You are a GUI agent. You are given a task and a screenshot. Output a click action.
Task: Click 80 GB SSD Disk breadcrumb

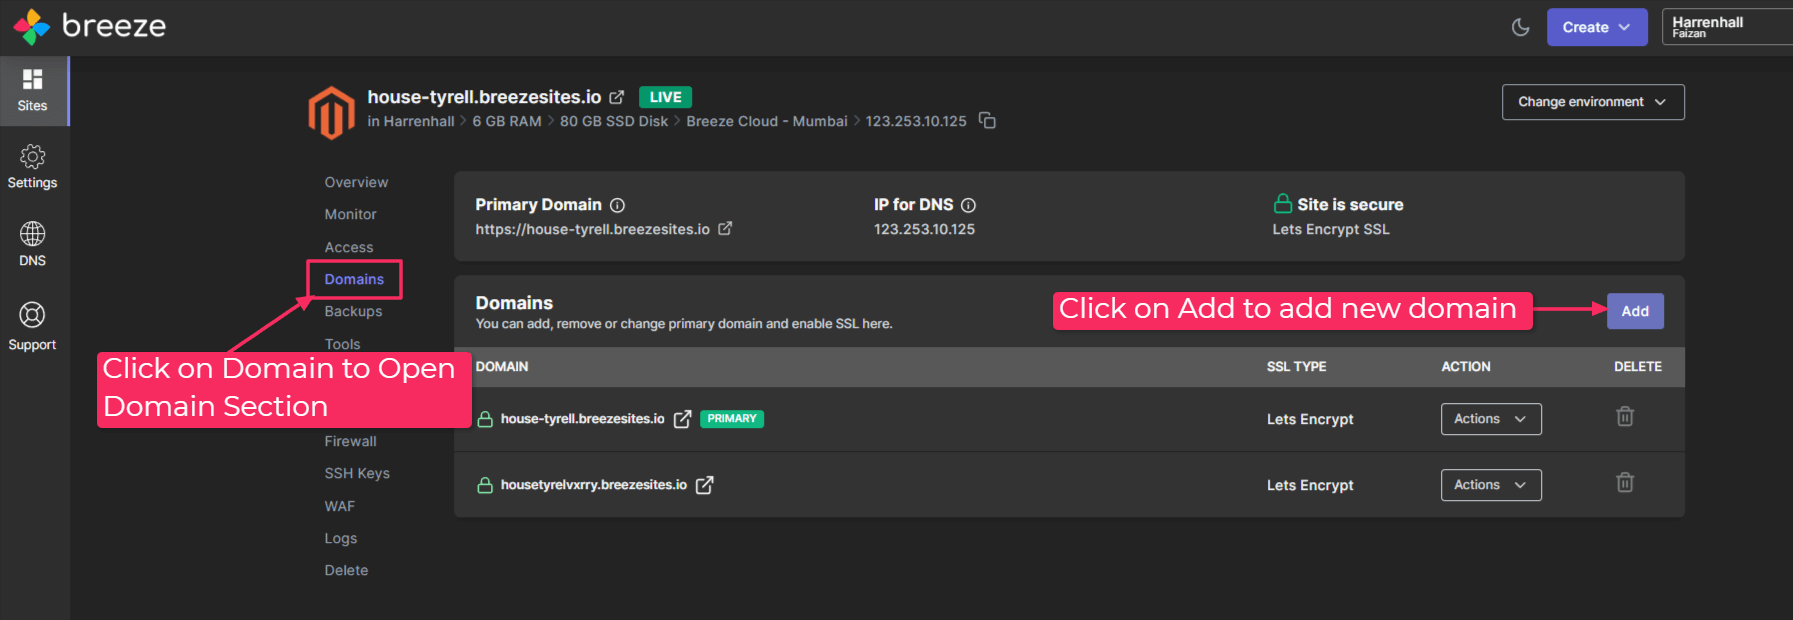pyautogui.click(x=614, y=121)
